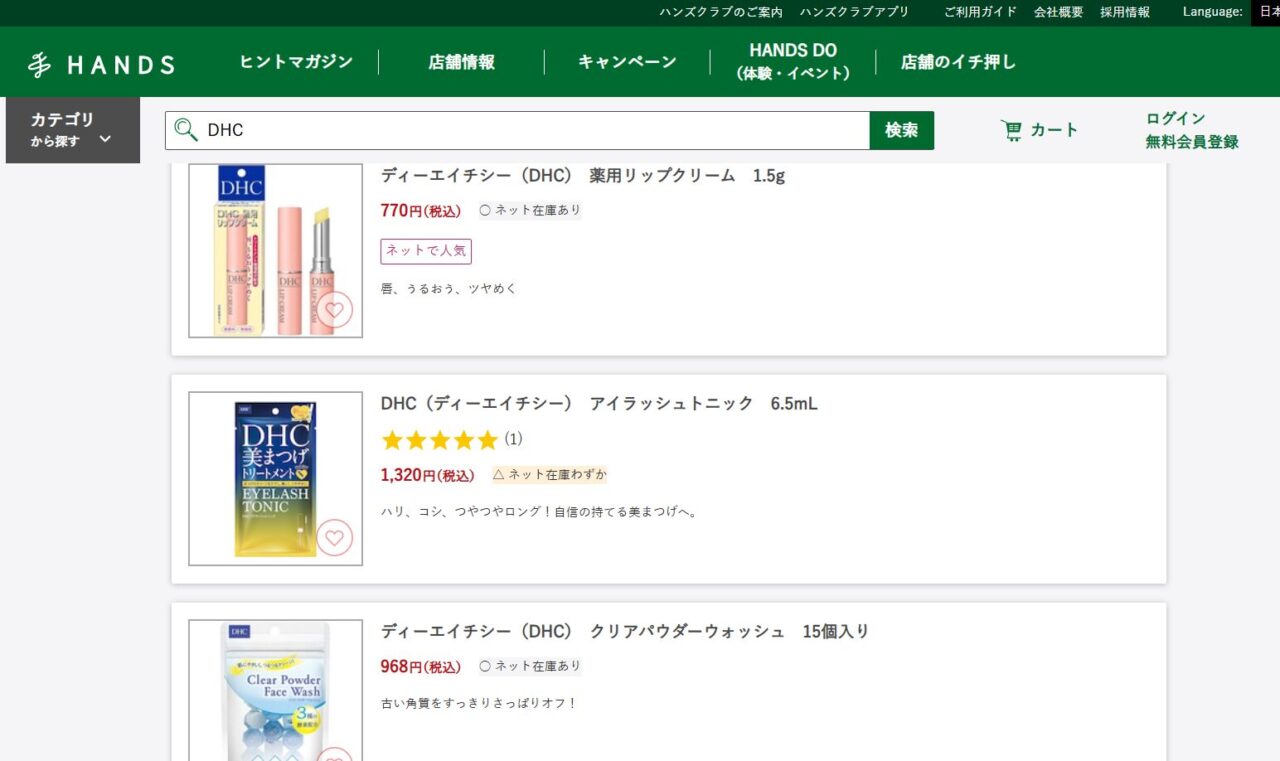This screenshot has height=761, width=1280.
Task: Click ネット在庫わずか stock label
Action: [549, 475]
